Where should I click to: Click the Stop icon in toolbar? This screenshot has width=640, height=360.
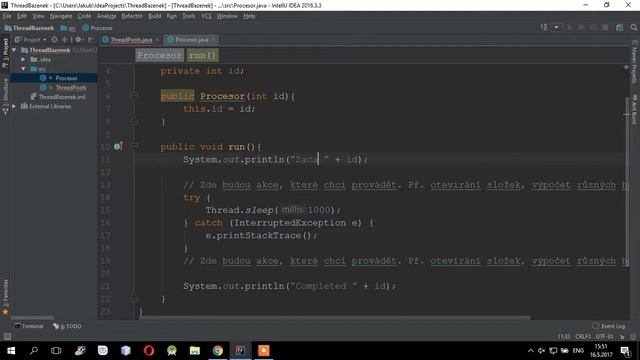point(605,27)
